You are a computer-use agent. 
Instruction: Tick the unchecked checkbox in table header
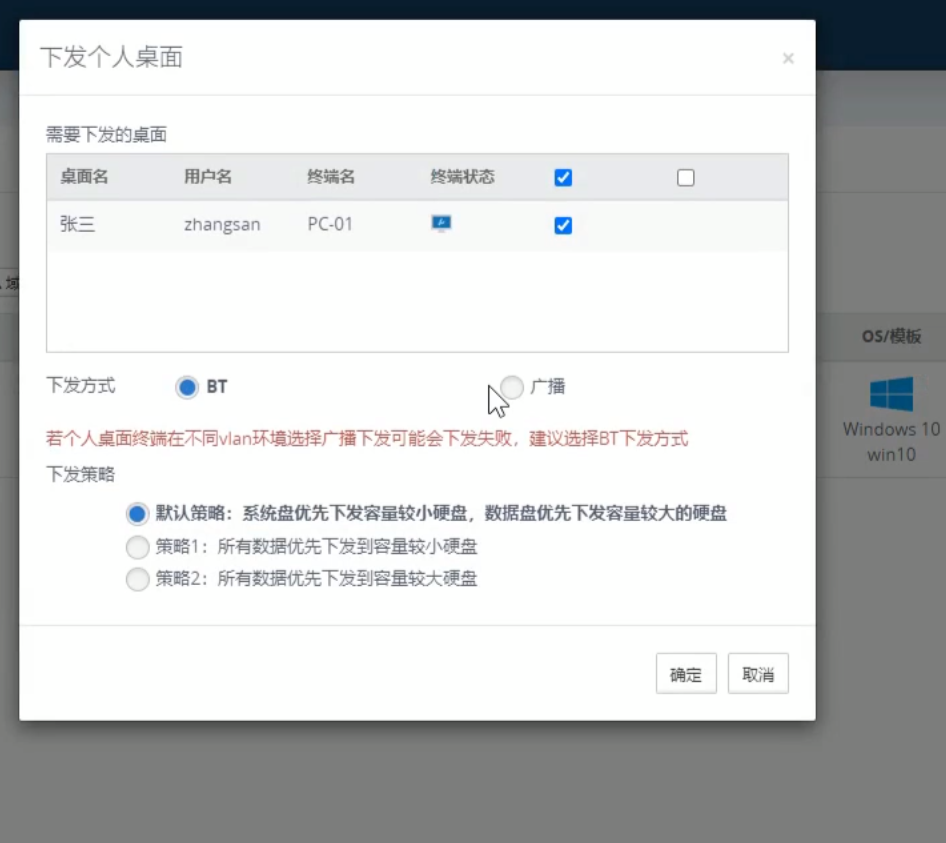click(x=685, y=178)
